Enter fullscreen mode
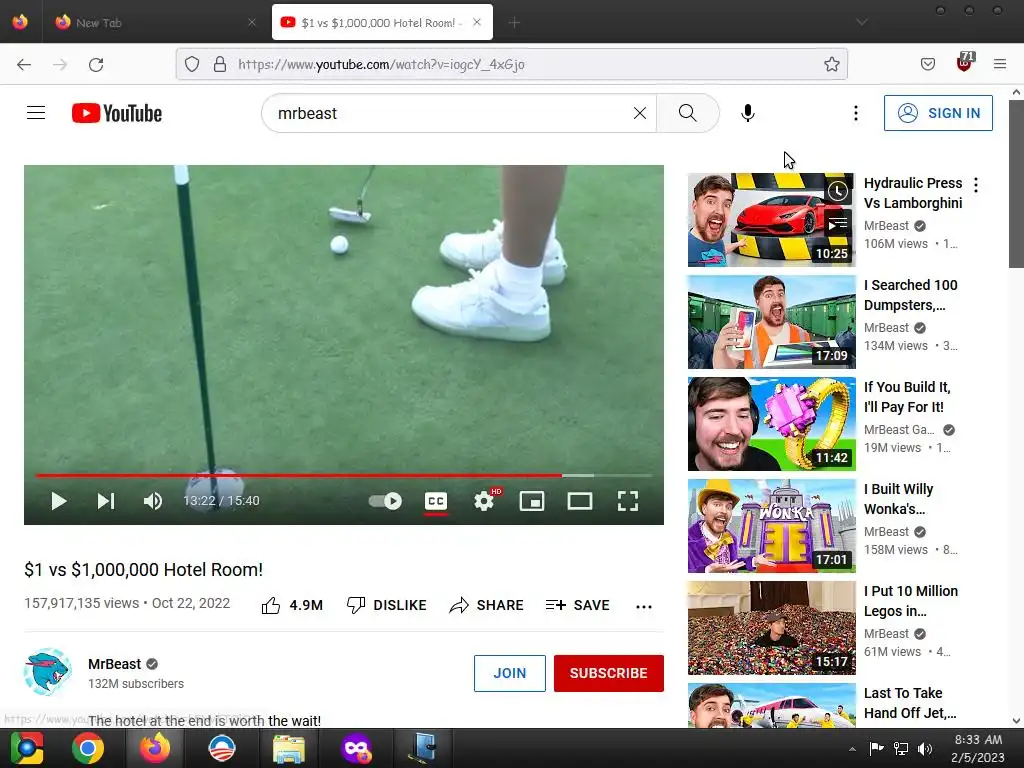 pos(628,501)
